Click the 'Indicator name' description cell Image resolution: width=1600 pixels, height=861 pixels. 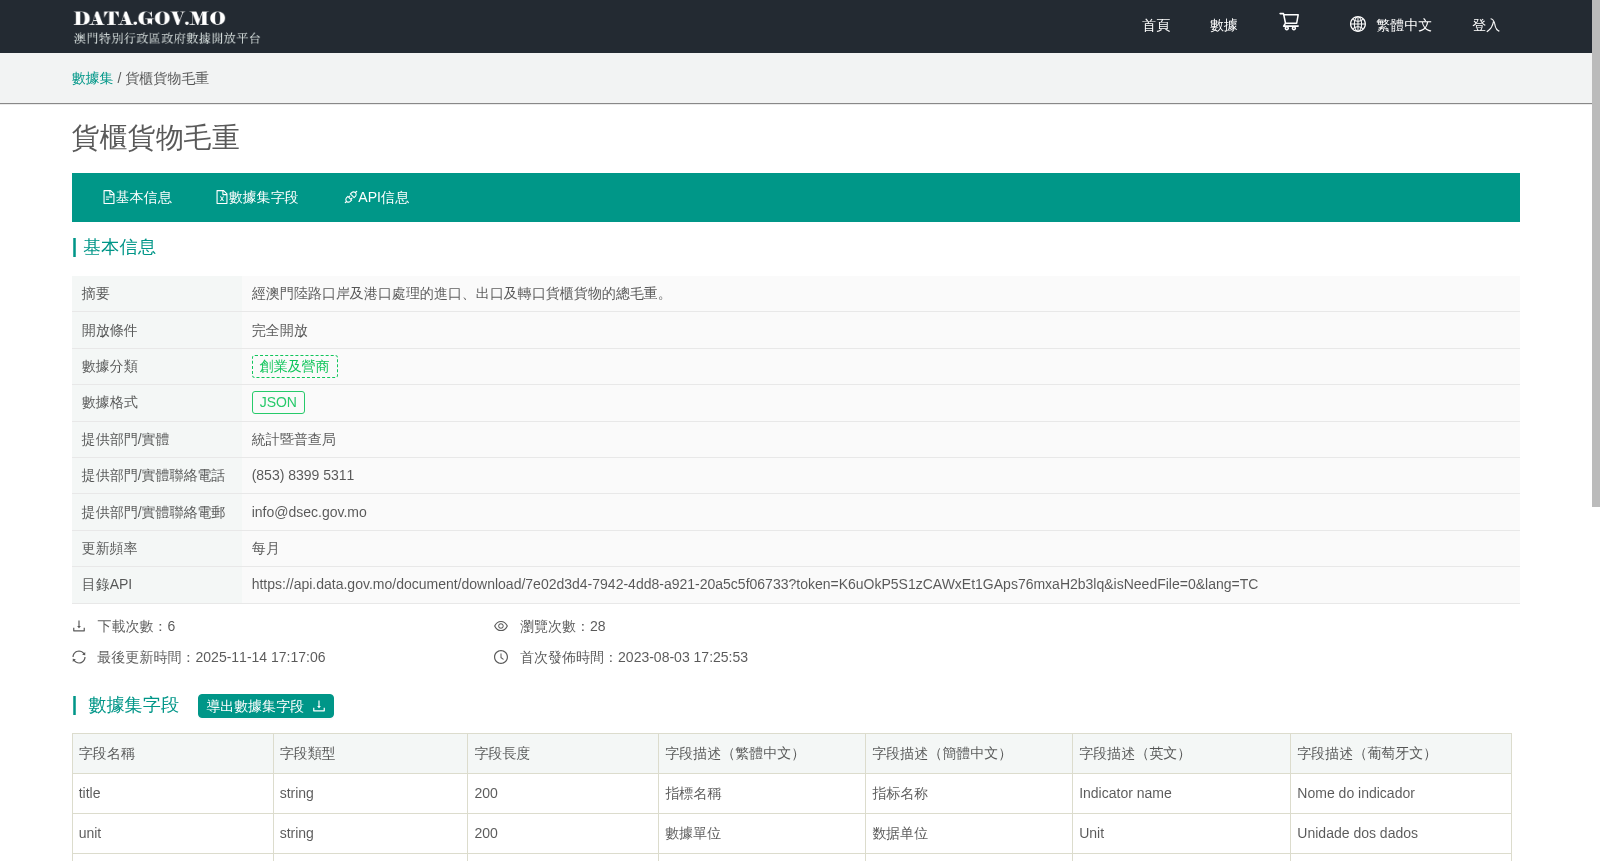click(x=1182, y=794)
